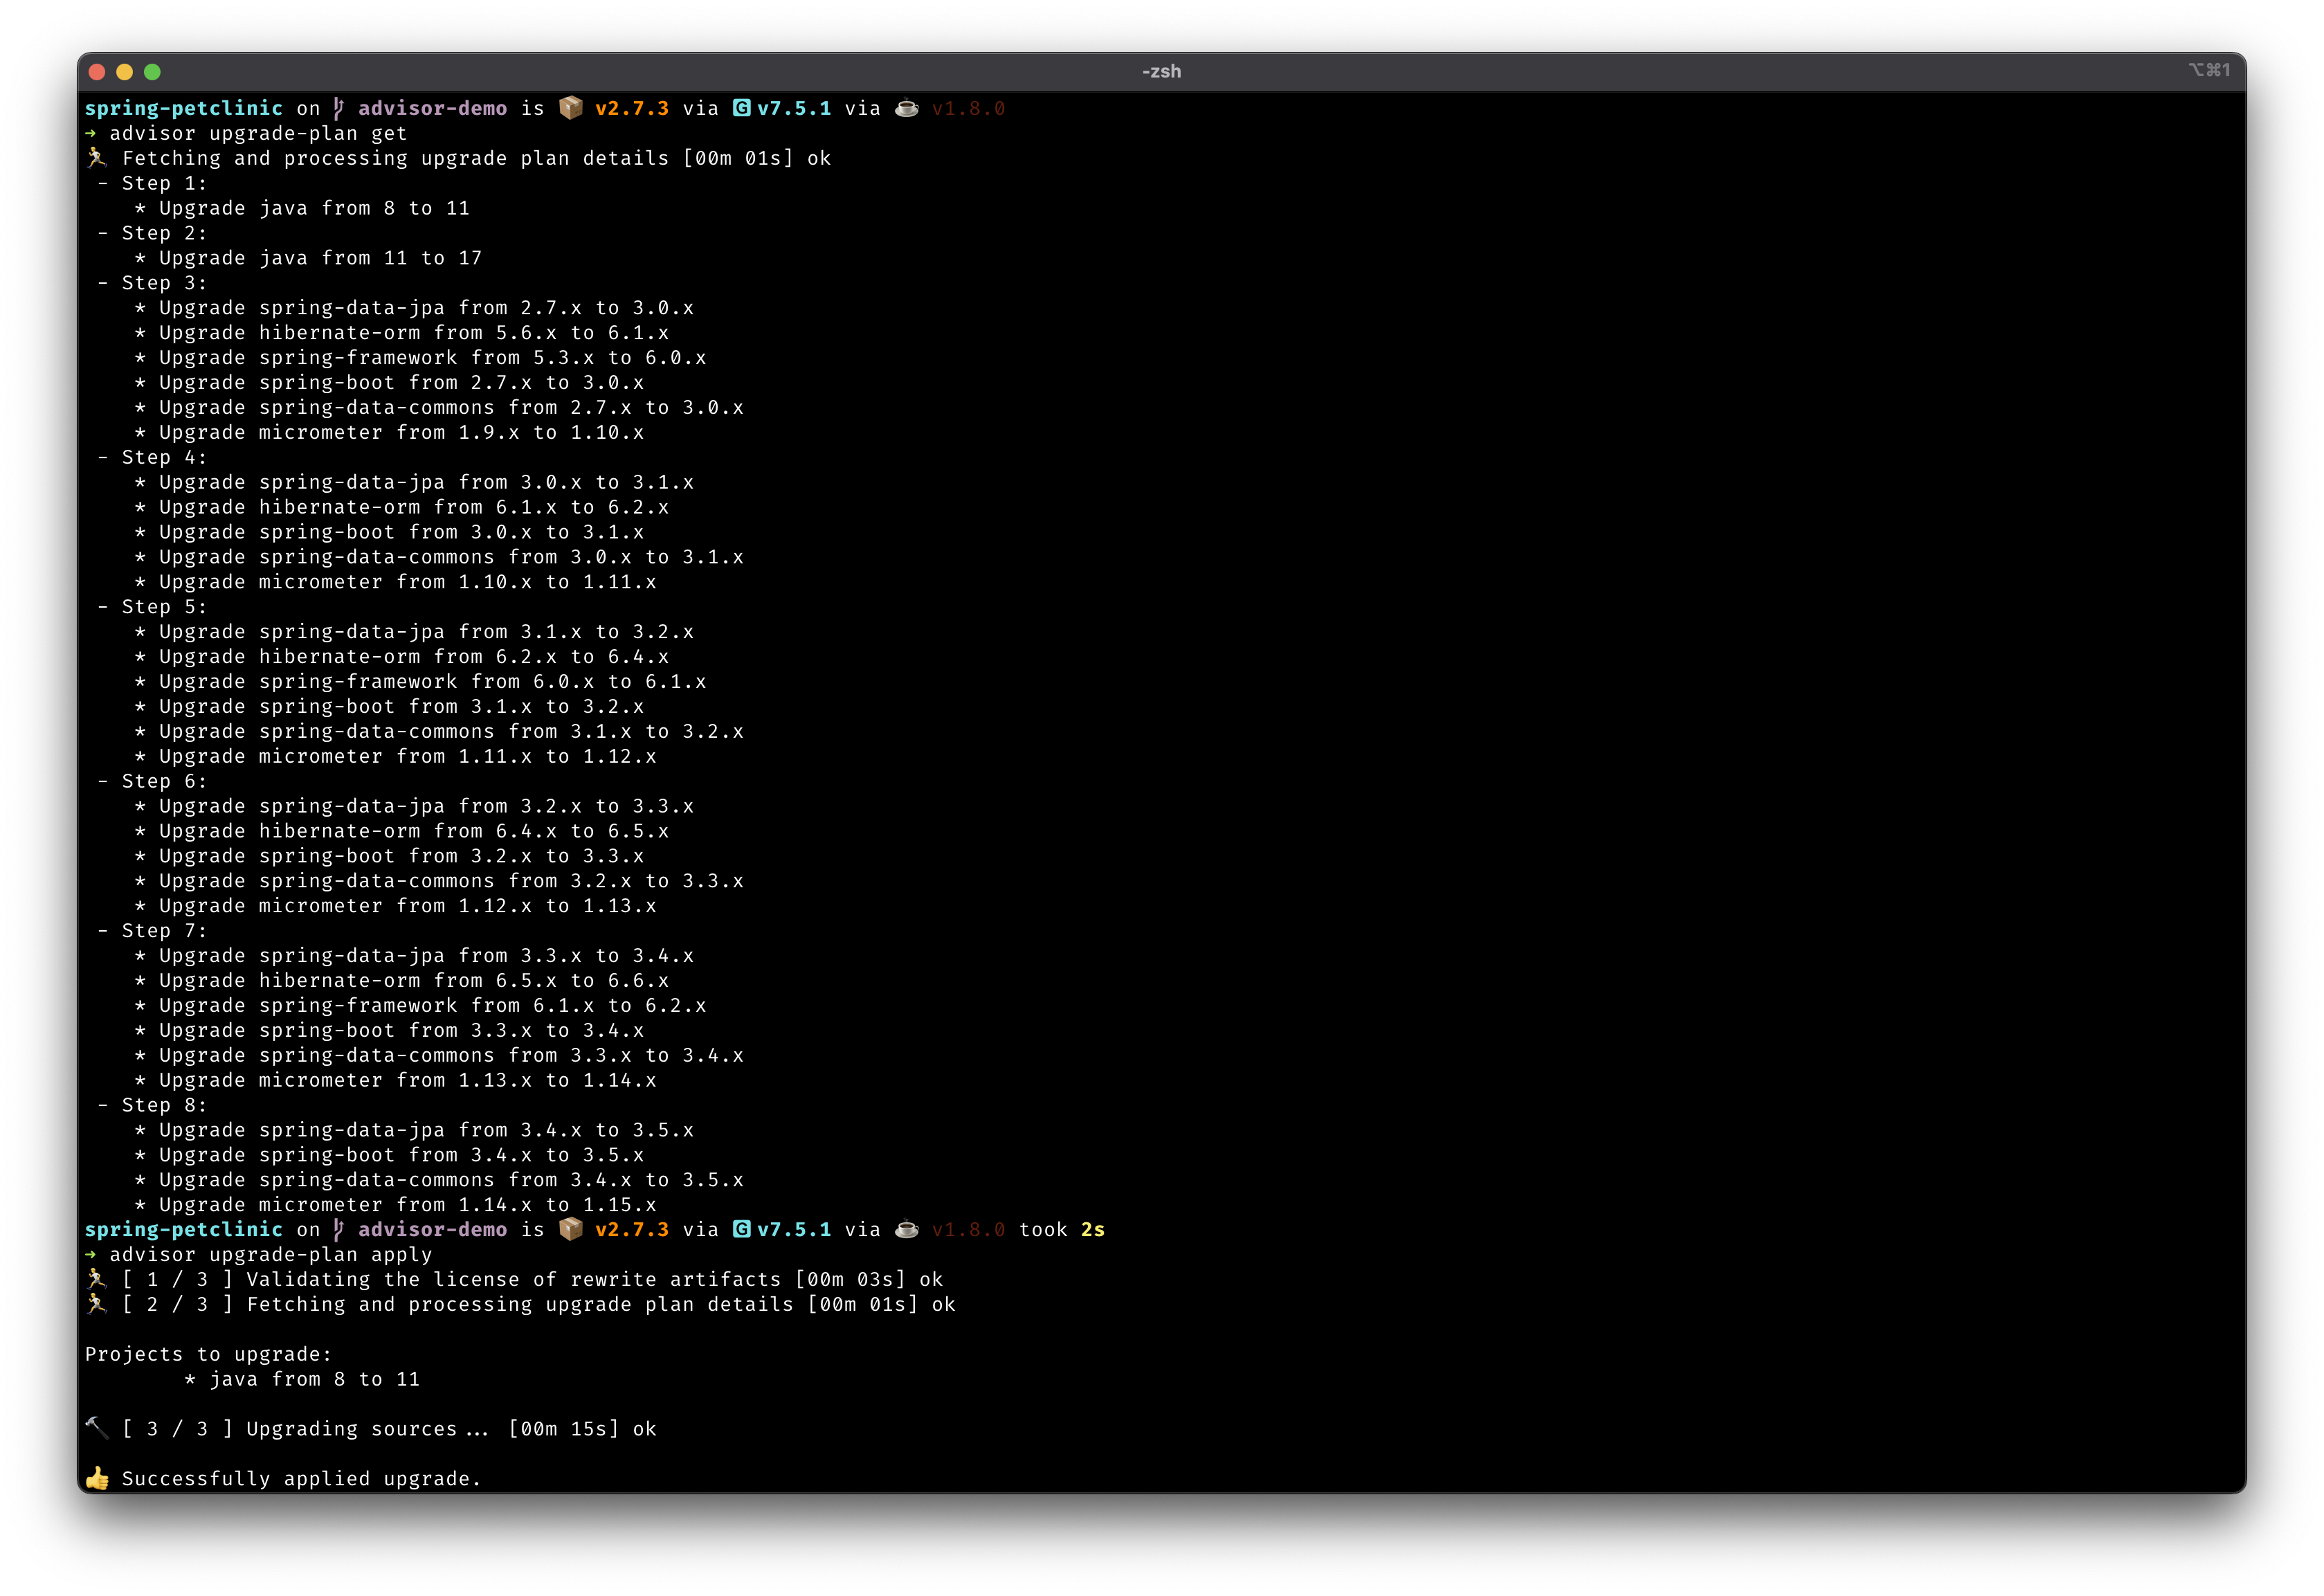Click 'Upgrade hibernate-orm from 6.1.x to 6.2.x'
Viewport: 2324px width, 1596px height.
(x=414, y=507)
